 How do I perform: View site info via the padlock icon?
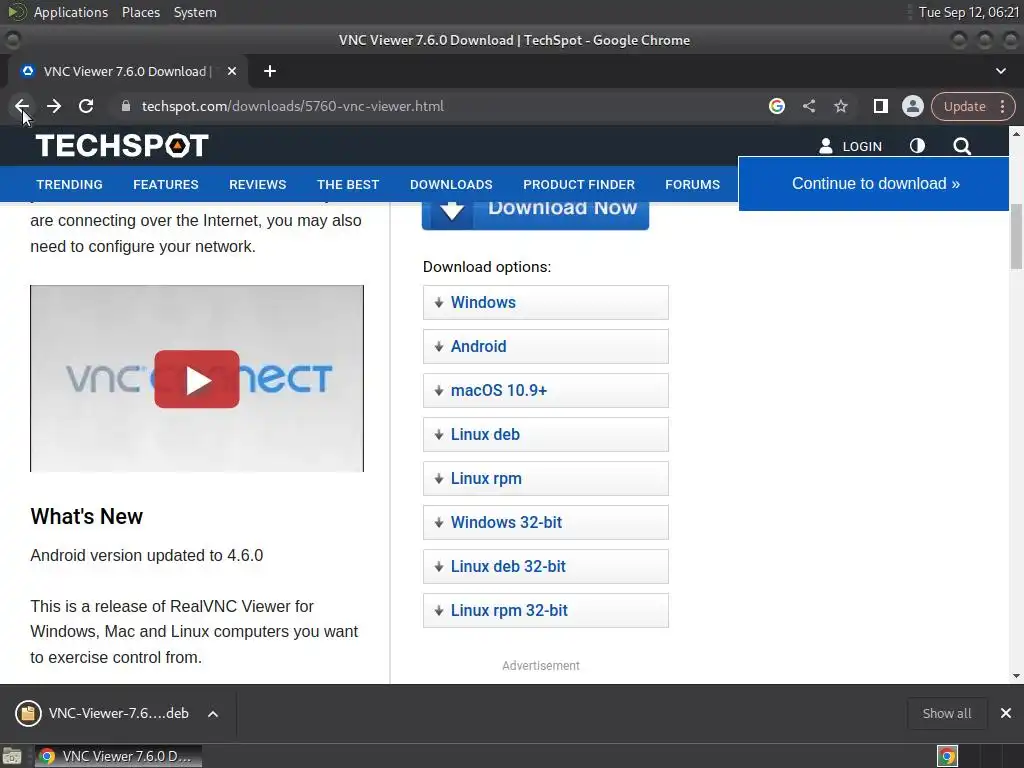(x=126, y=106)
